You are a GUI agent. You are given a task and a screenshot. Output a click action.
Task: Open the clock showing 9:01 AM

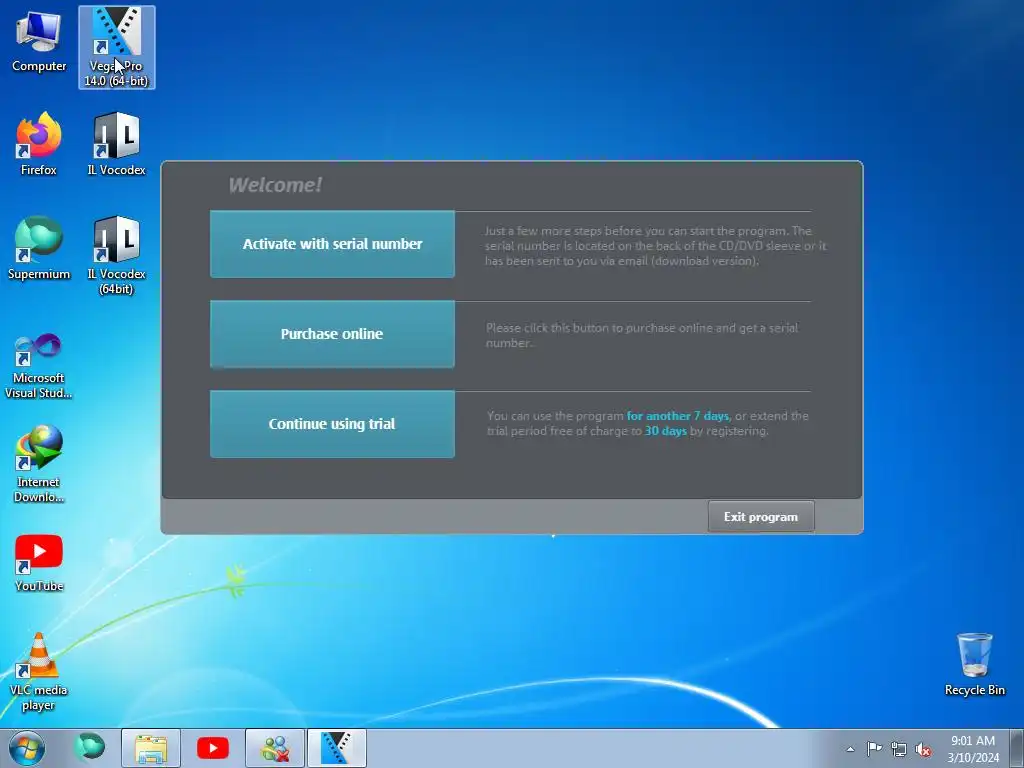pyautogui.click(x=973, y=748)
